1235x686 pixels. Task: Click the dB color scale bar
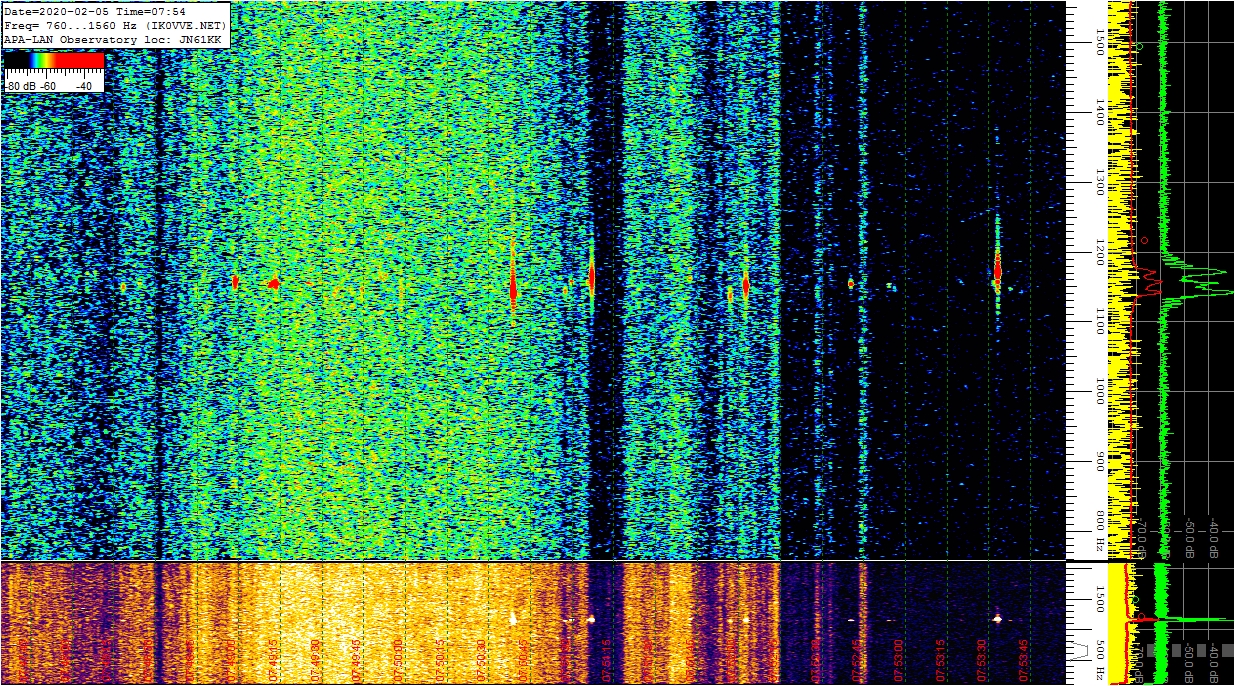(x=55, y=60)
